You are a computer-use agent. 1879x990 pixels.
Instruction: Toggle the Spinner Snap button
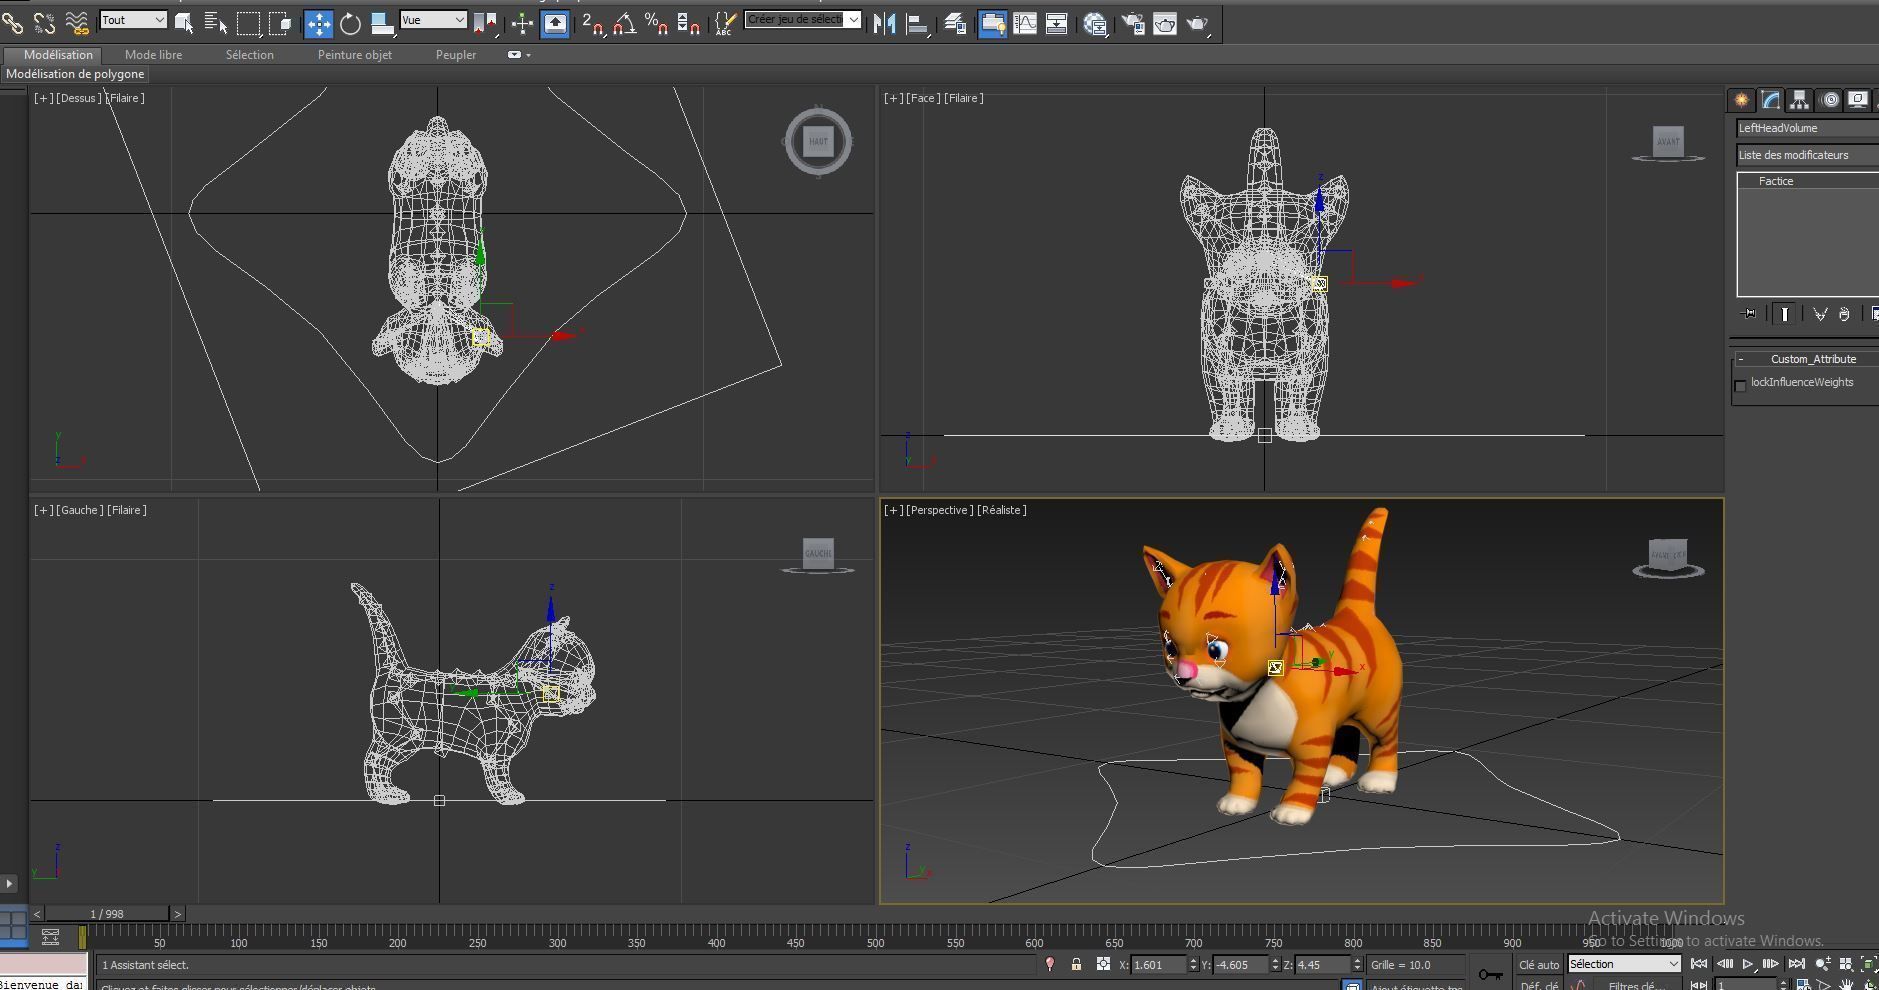click(x=688, y=23)
